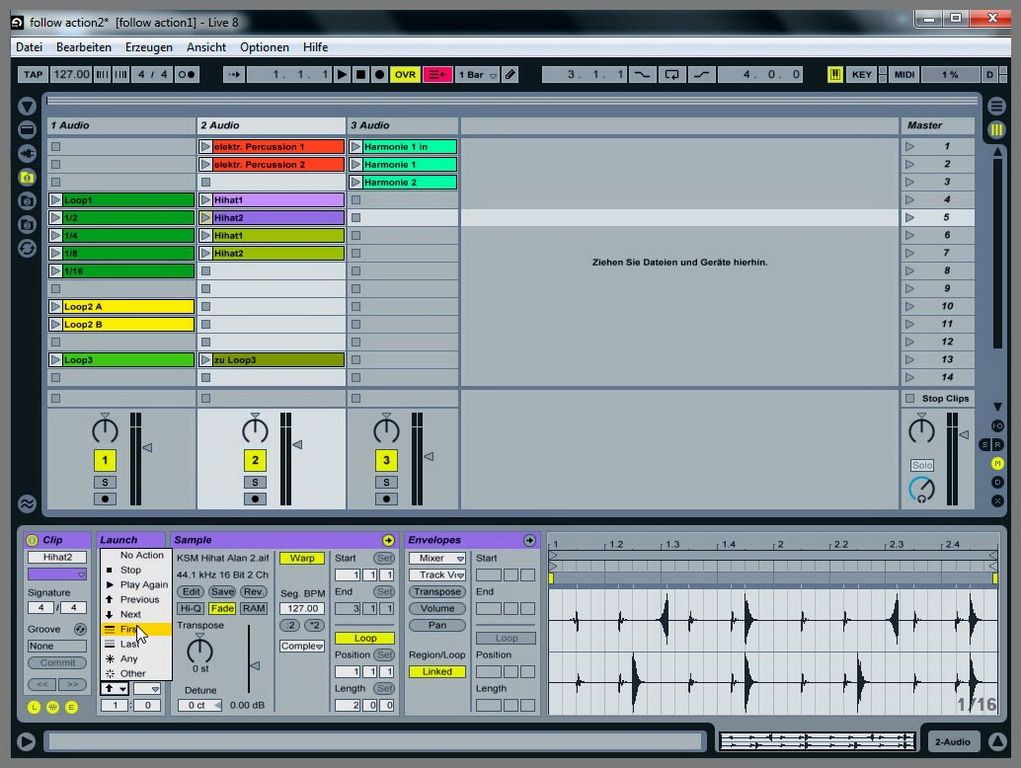Click the Rev. reverse sample button
Image resolution: width=1021 pixels, height=768 pixels.
[x=253, y=591]
